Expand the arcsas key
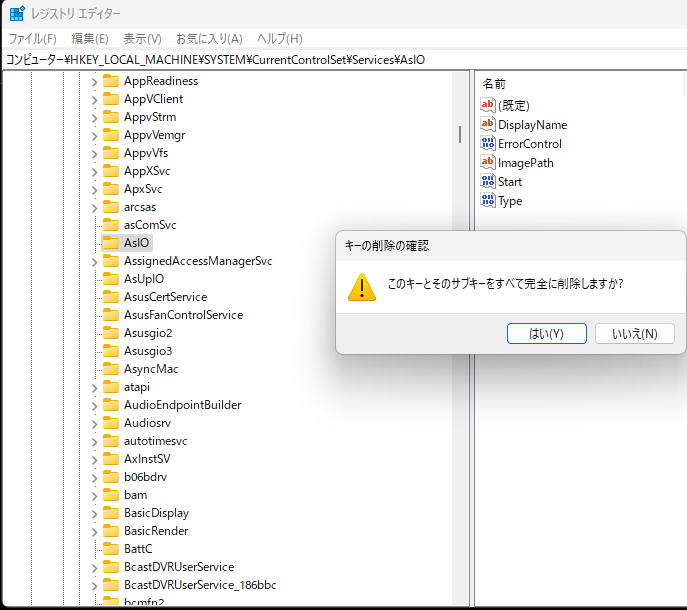This screenshot has height=610, width=687. [x=94, y=207]
